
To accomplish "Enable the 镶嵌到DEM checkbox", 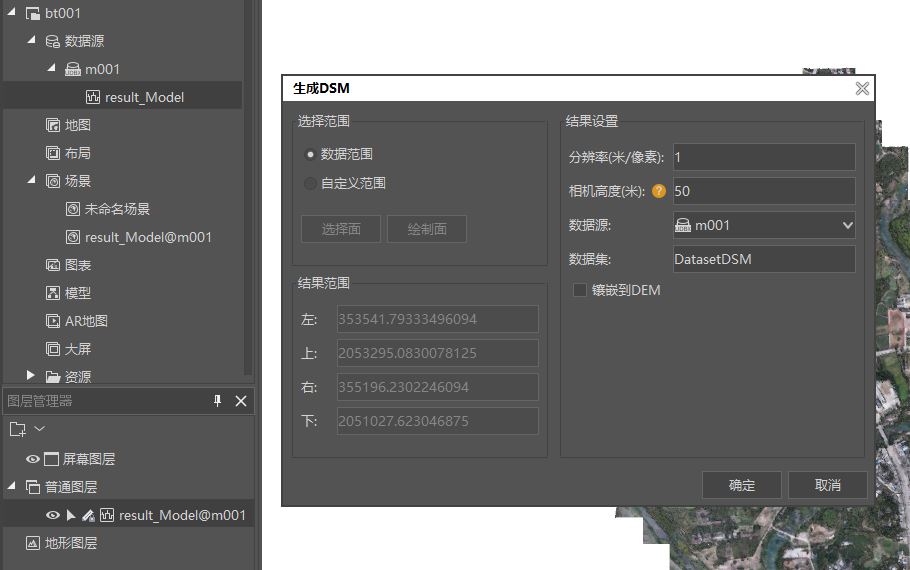I will [579, 290].
